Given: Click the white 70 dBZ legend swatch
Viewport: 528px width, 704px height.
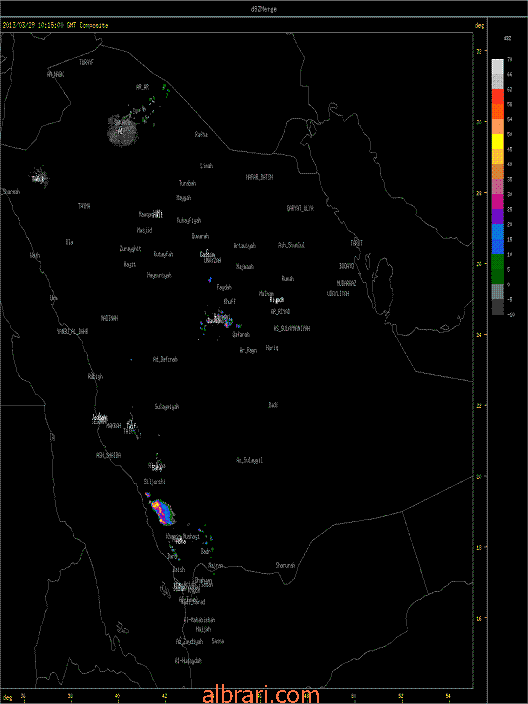Looking at the screenshot, I should click(x=497, y=66).
